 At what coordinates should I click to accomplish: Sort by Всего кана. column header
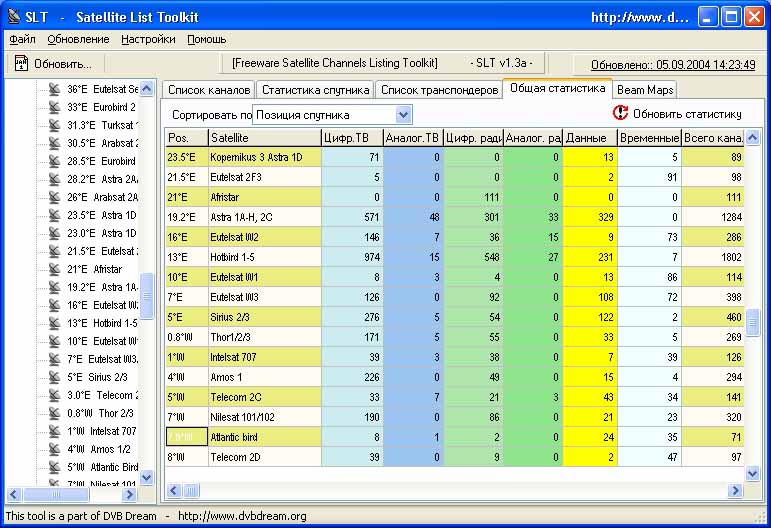pyautogui.click(x=713, y=138)
